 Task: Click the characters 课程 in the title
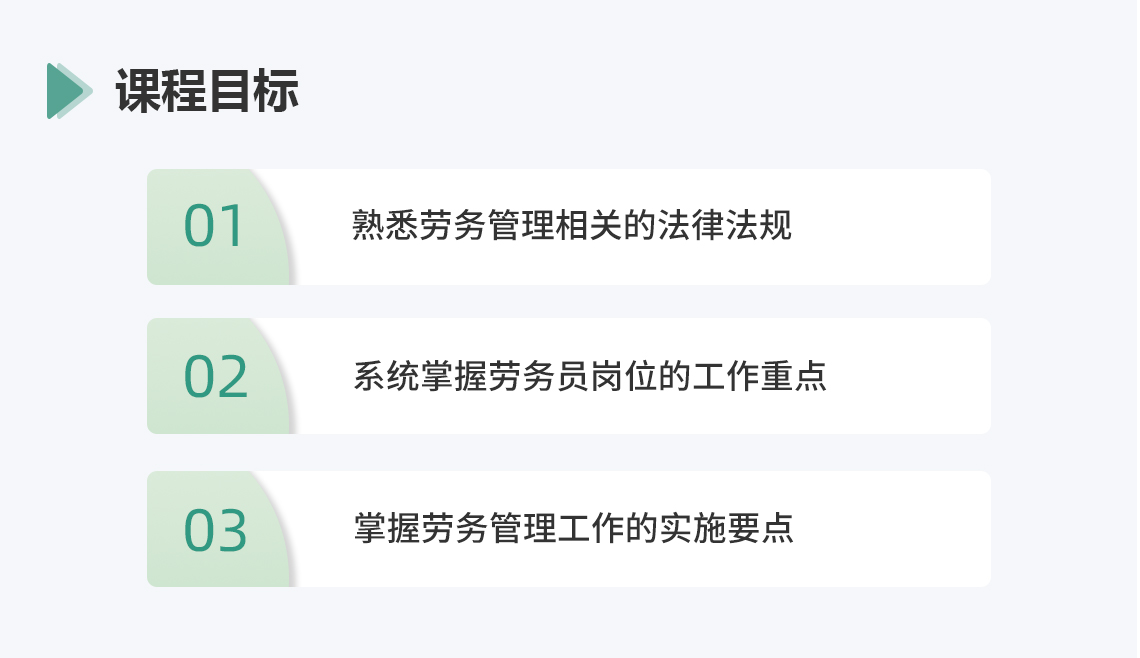coord(161,91)
